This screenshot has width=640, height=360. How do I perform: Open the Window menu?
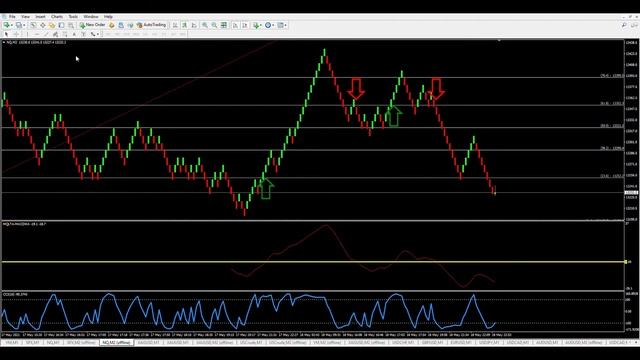coord(91,17)
